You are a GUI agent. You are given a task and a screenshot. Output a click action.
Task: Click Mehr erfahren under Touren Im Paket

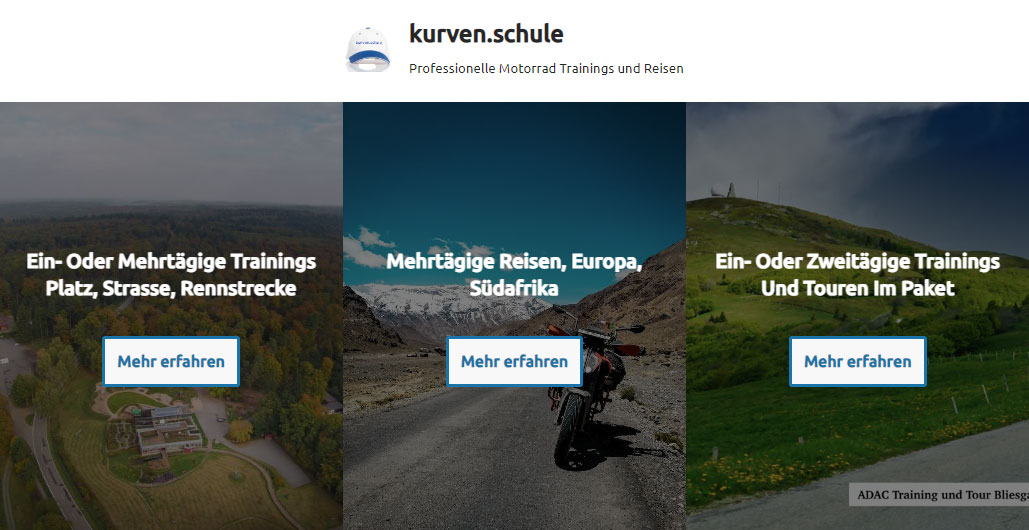(x=858, y=361)
